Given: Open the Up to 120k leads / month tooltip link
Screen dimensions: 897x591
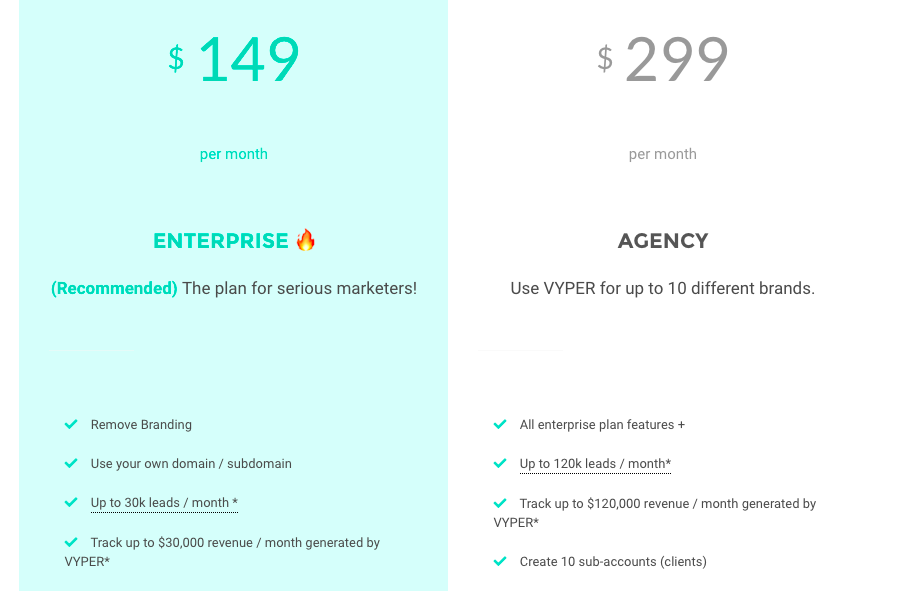Looking at the screenshot, I should 595,464.
